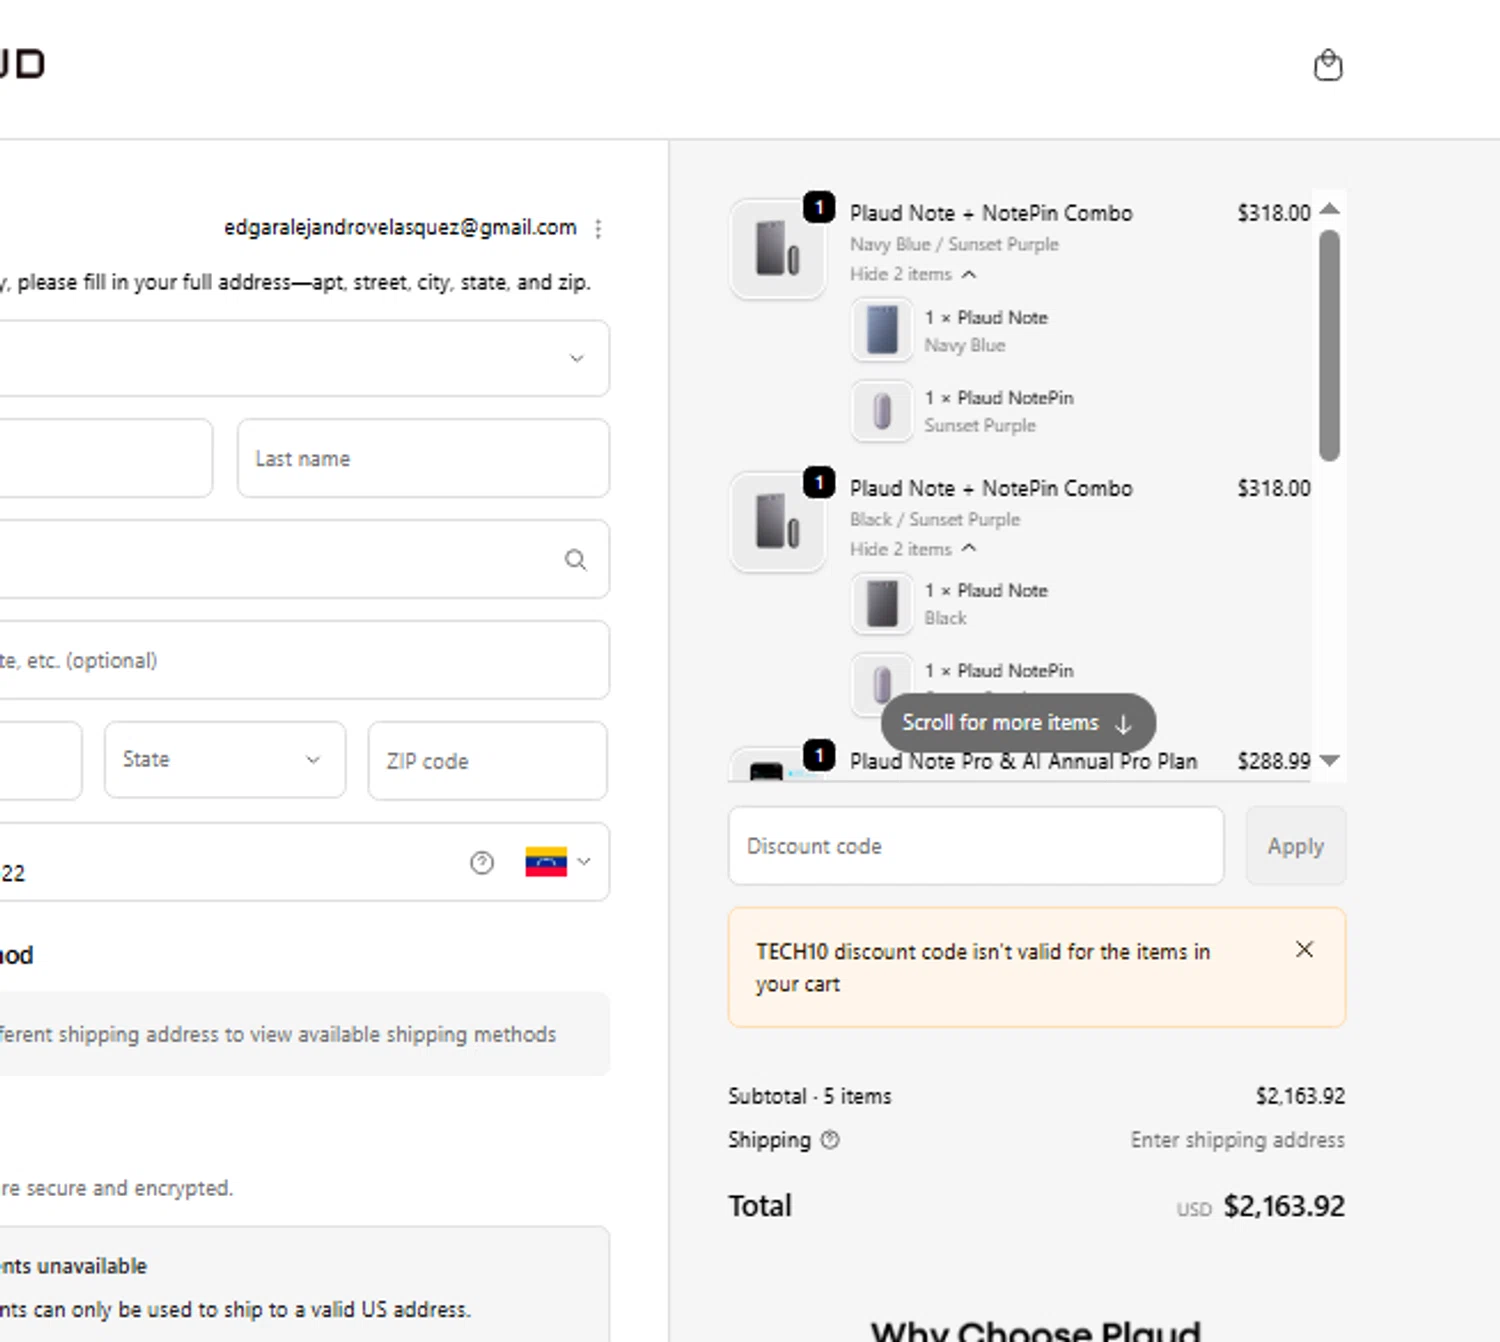Click the Plaud Note Navy Blue thumbnail

(x=882, y=330)
